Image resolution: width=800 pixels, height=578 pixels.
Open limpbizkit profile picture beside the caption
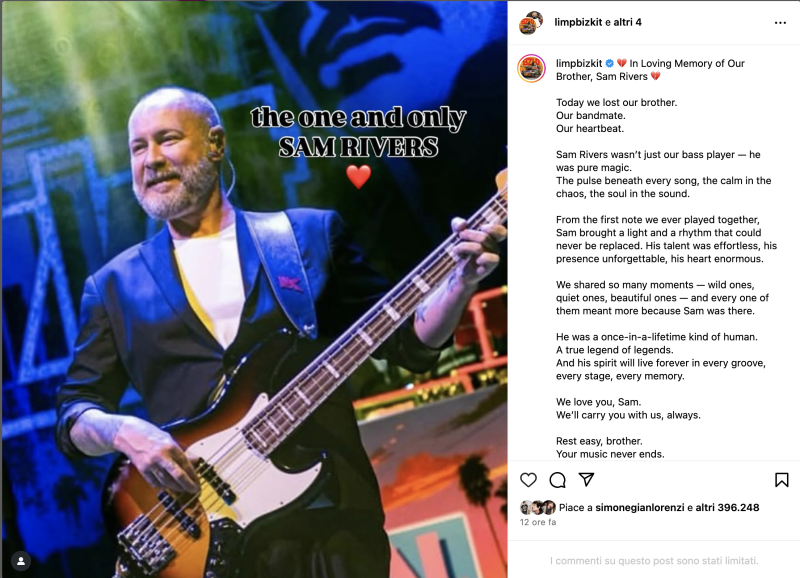(532, 68)
